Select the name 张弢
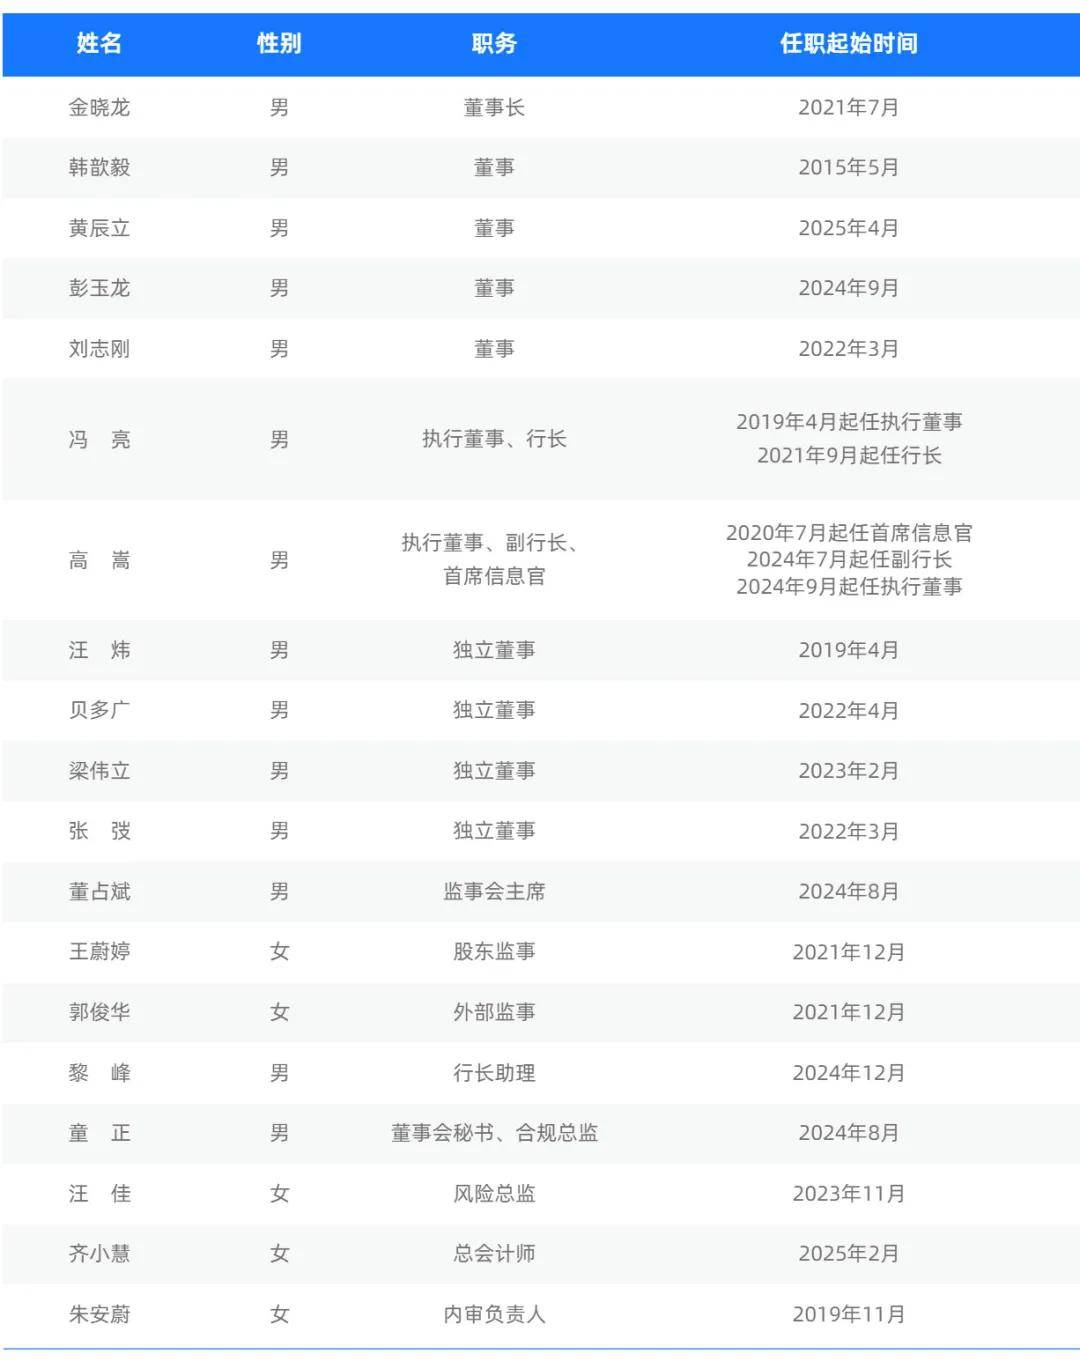 [x=99, y=831]
